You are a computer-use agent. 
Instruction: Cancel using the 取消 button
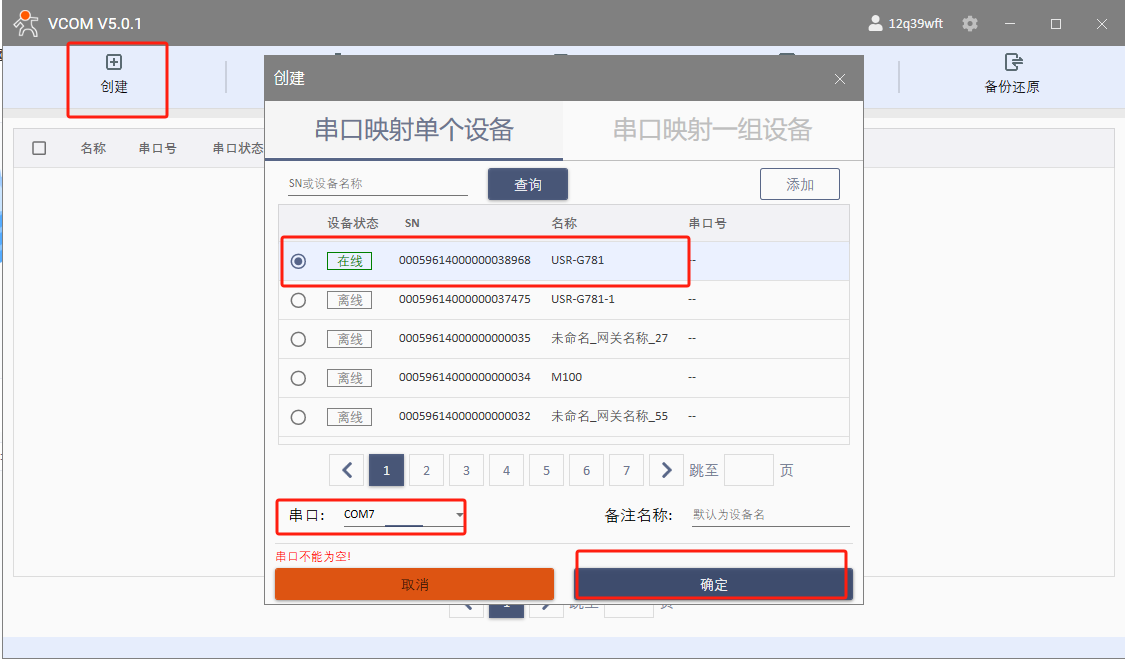414,584
